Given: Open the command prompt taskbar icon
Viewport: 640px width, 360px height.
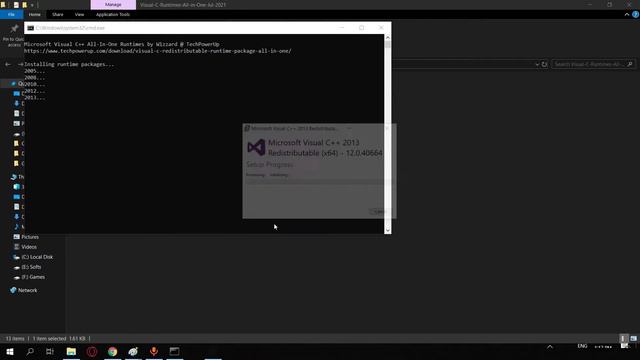Looking at the screenshot, I should pos(175,351).
